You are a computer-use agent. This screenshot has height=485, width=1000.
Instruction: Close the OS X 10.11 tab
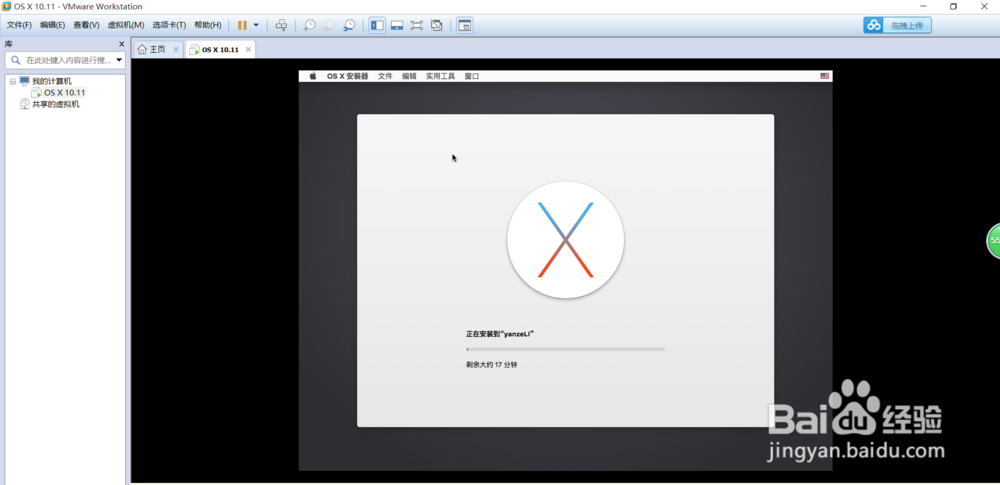[248, 49]
